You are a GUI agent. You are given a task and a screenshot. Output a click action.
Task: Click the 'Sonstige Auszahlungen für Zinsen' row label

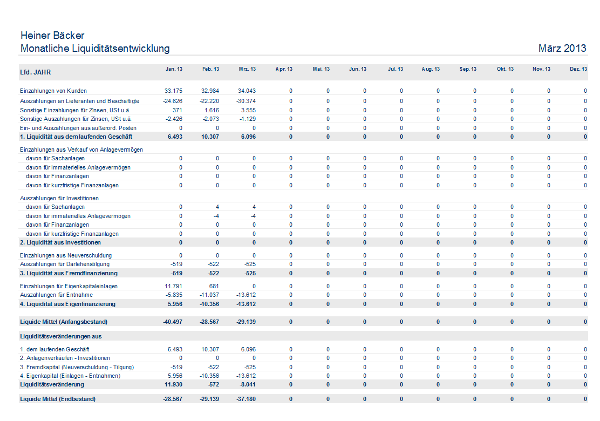pyautogui.click(x=75, y=119)
